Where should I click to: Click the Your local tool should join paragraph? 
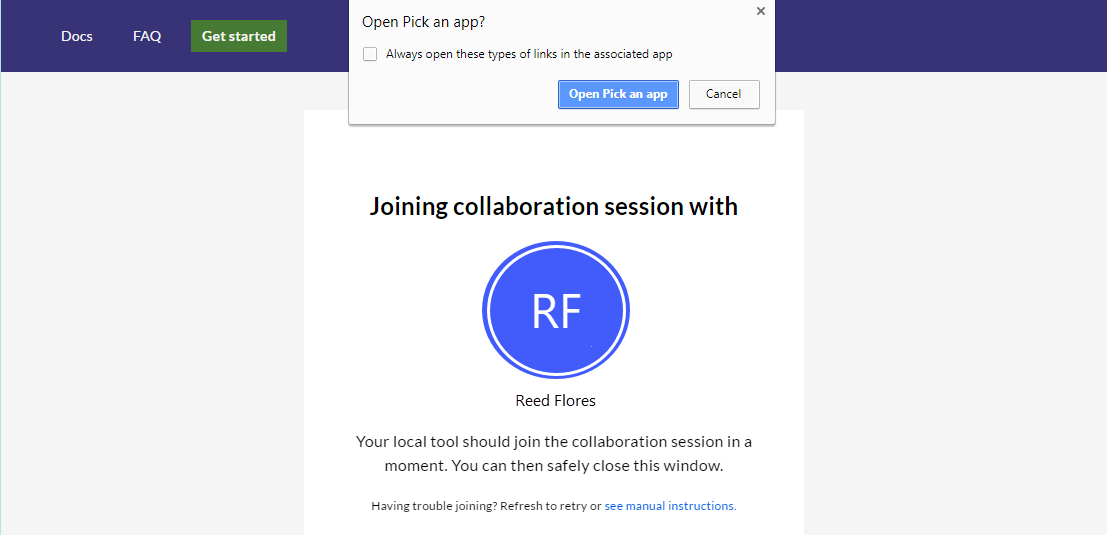point(554,454)
